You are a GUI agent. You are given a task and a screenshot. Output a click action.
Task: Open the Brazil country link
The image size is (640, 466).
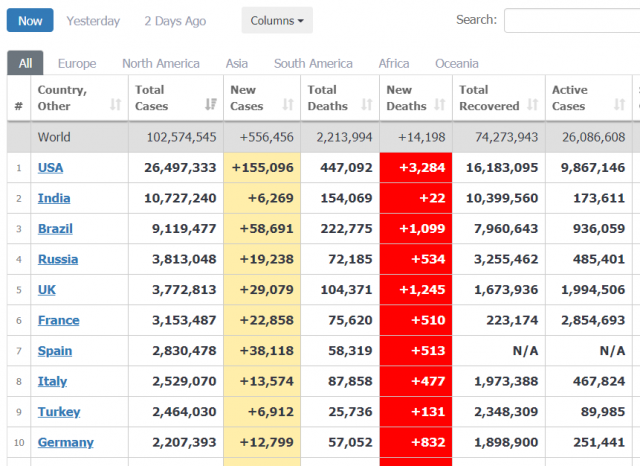(x=55, y=229)
